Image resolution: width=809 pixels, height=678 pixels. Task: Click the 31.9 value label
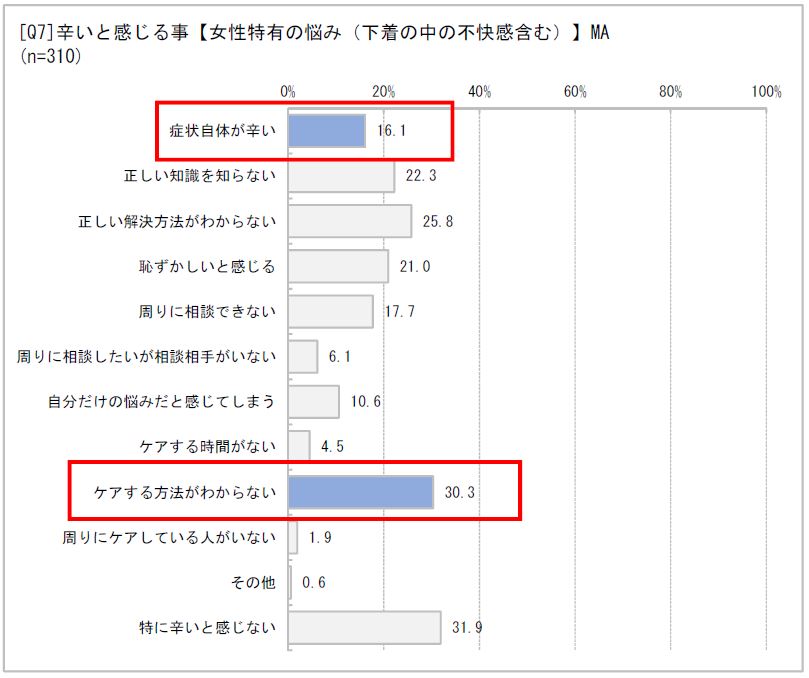[x=467, y=627]
